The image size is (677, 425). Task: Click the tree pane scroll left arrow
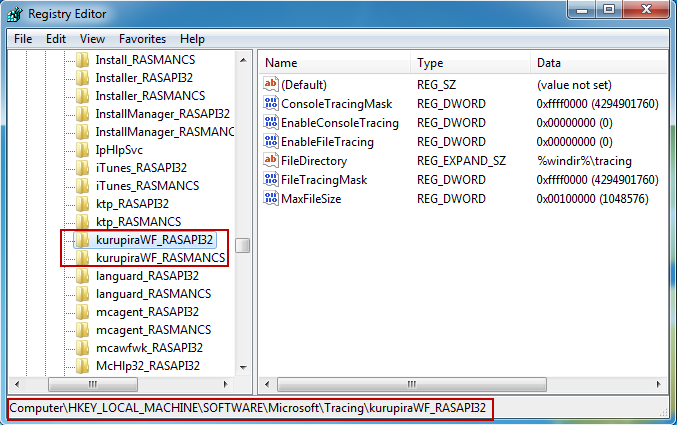17,384
